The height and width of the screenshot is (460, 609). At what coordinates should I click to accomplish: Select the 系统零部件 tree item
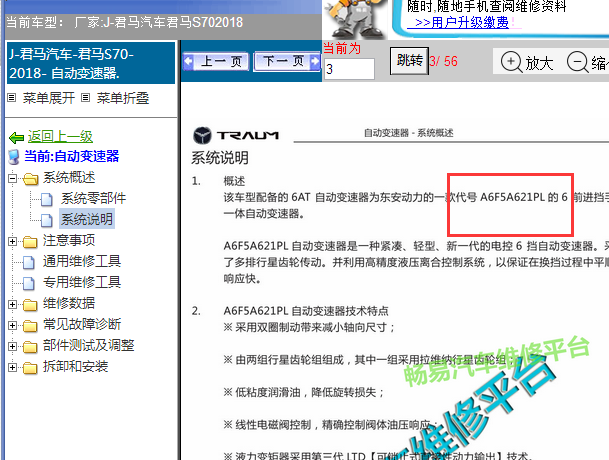(x=93, y=198)
